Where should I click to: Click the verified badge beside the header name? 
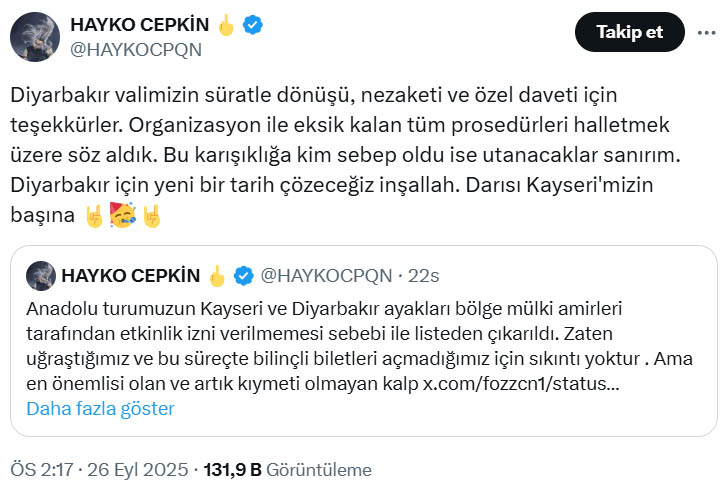click(x=255, y=25)
